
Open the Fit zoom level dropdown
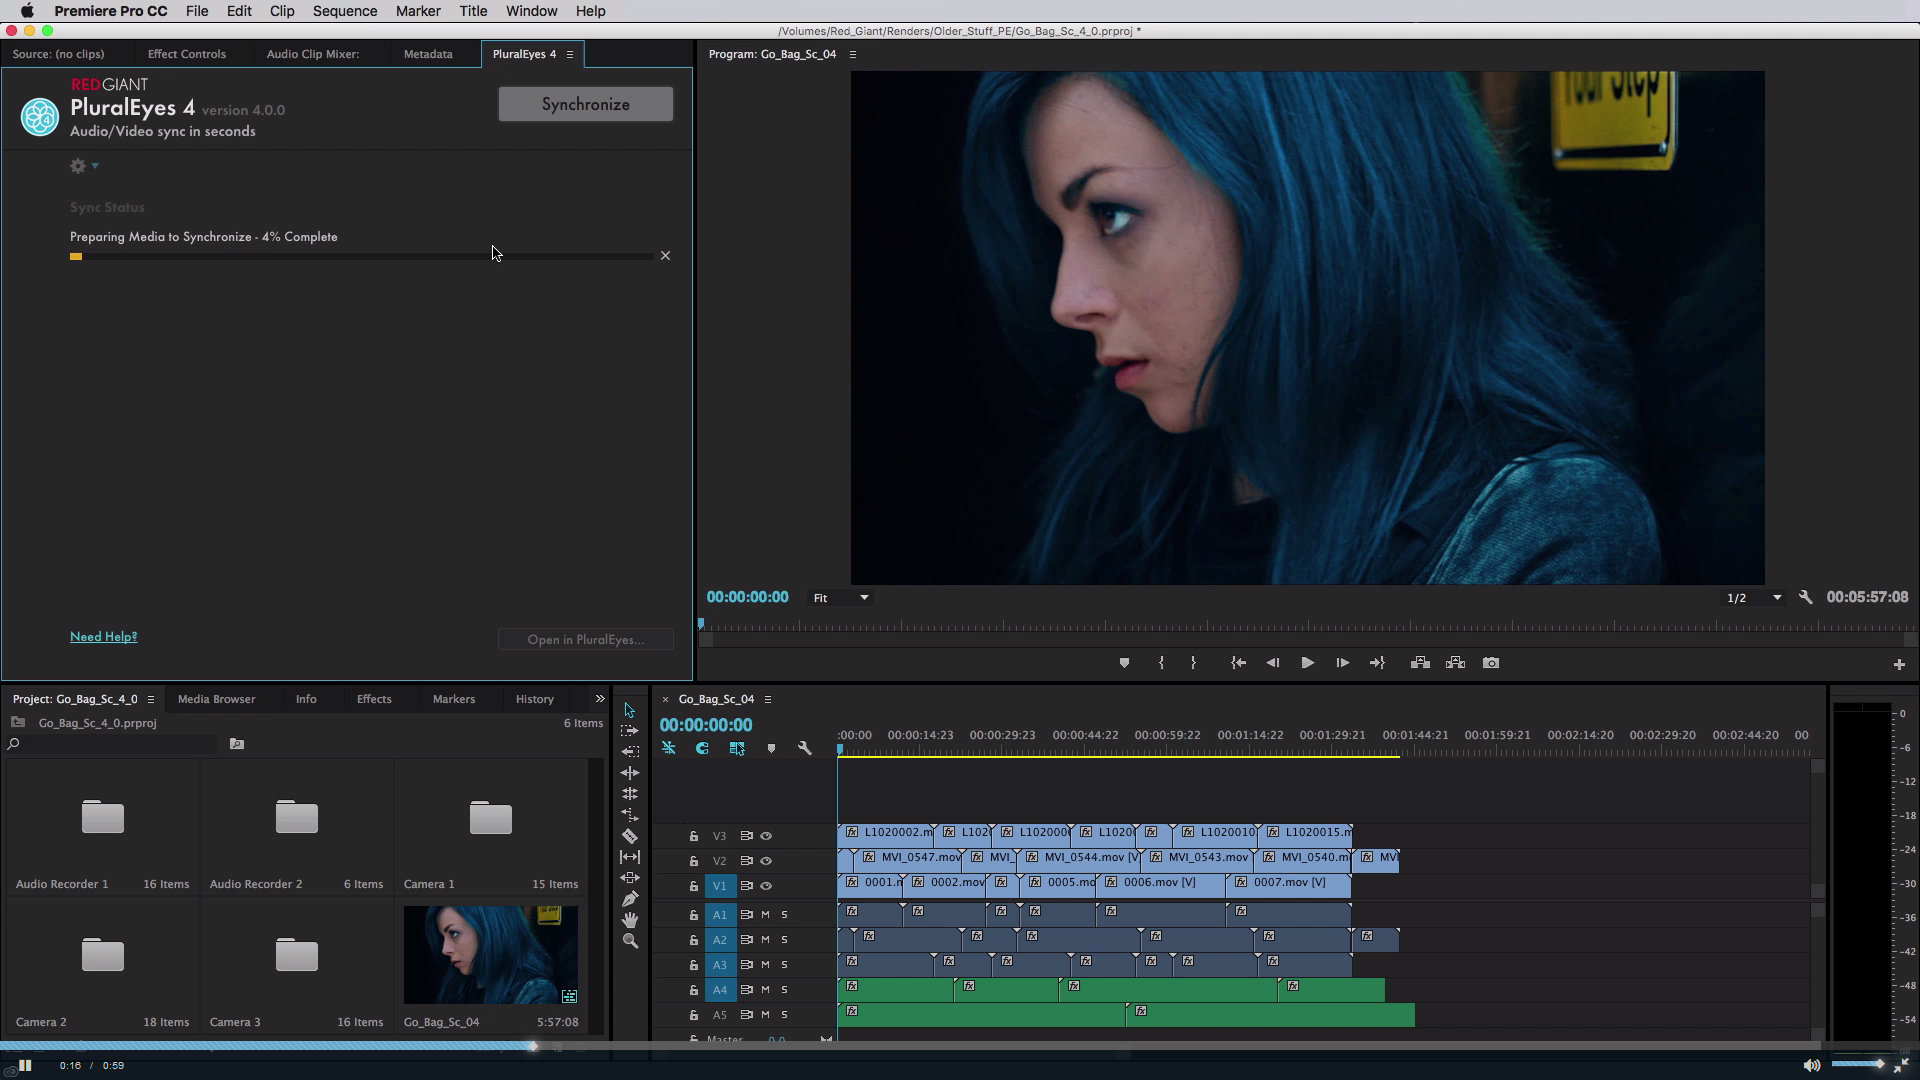[x=840, y=598]
